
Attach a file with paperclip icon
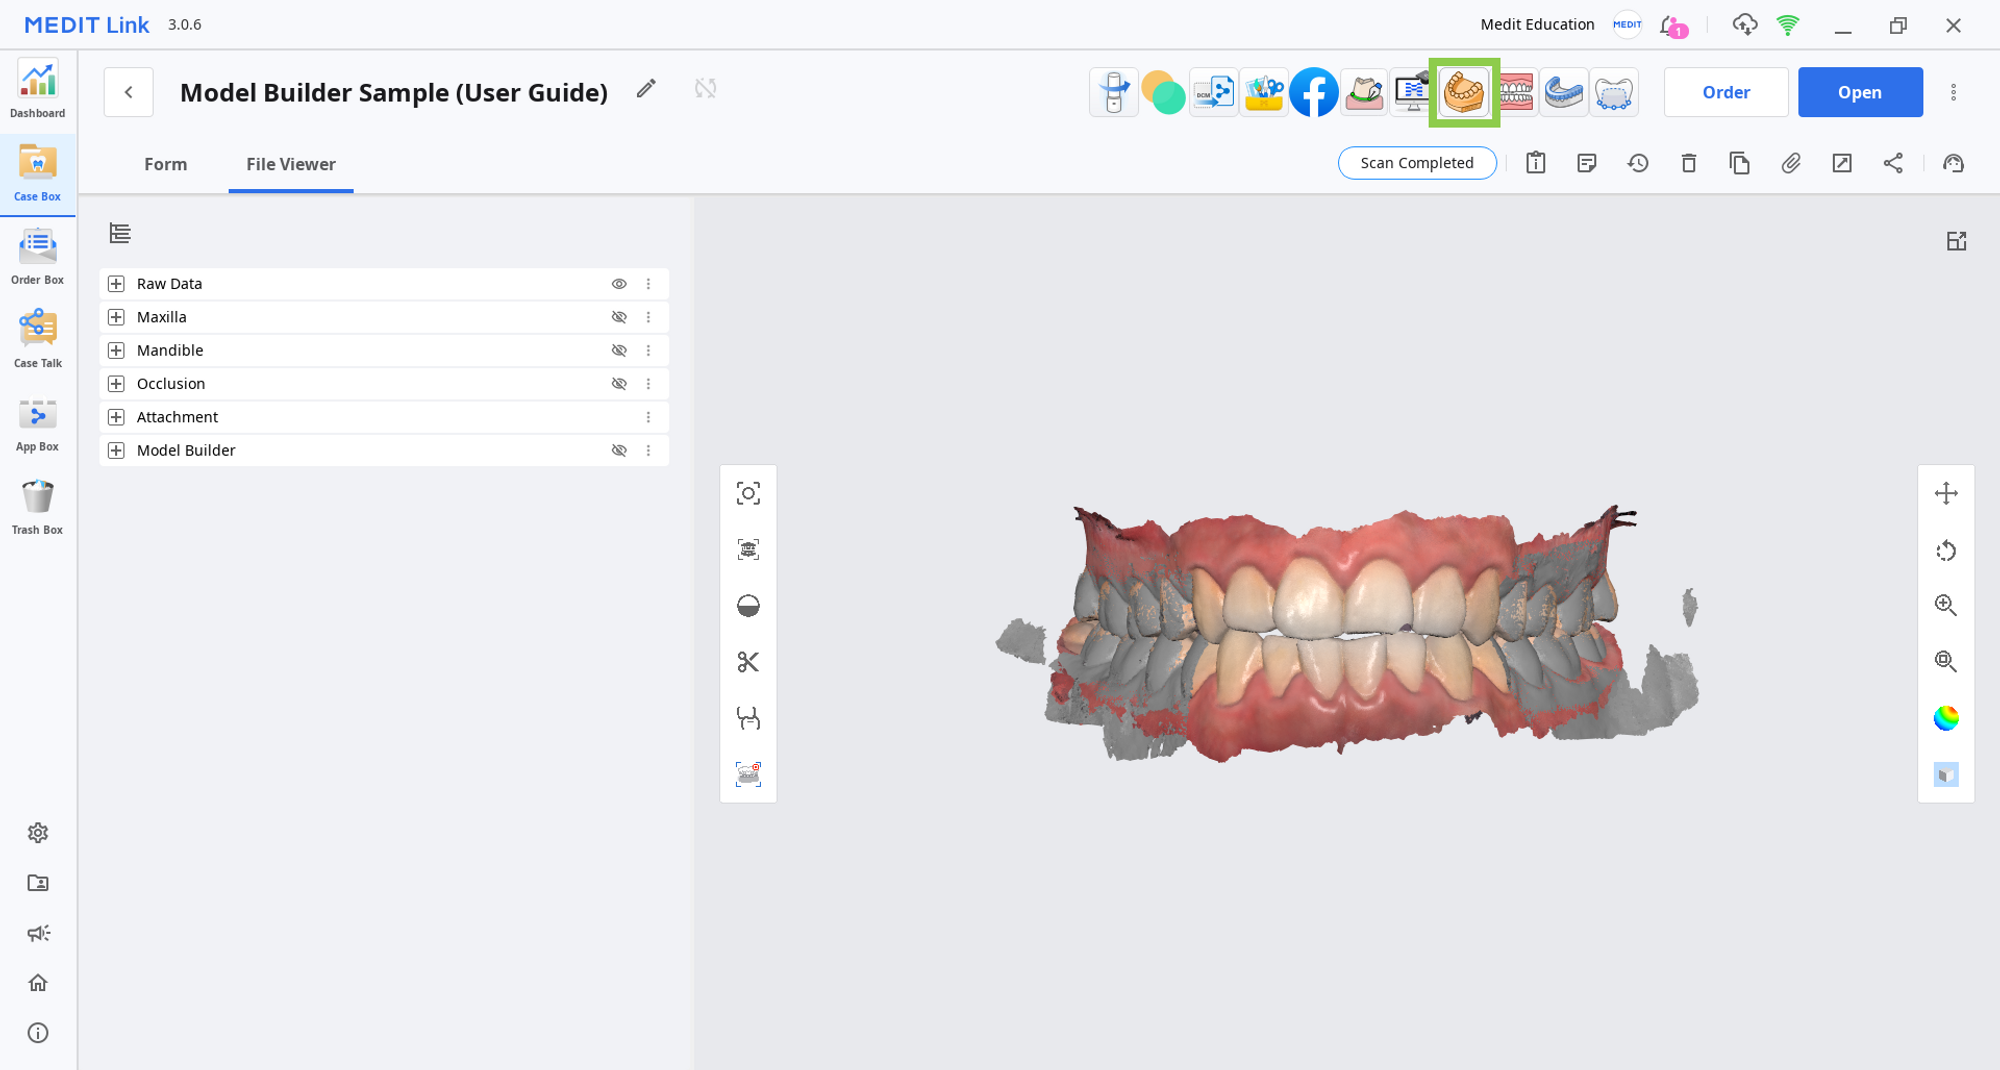click(x=1791, y=163)
